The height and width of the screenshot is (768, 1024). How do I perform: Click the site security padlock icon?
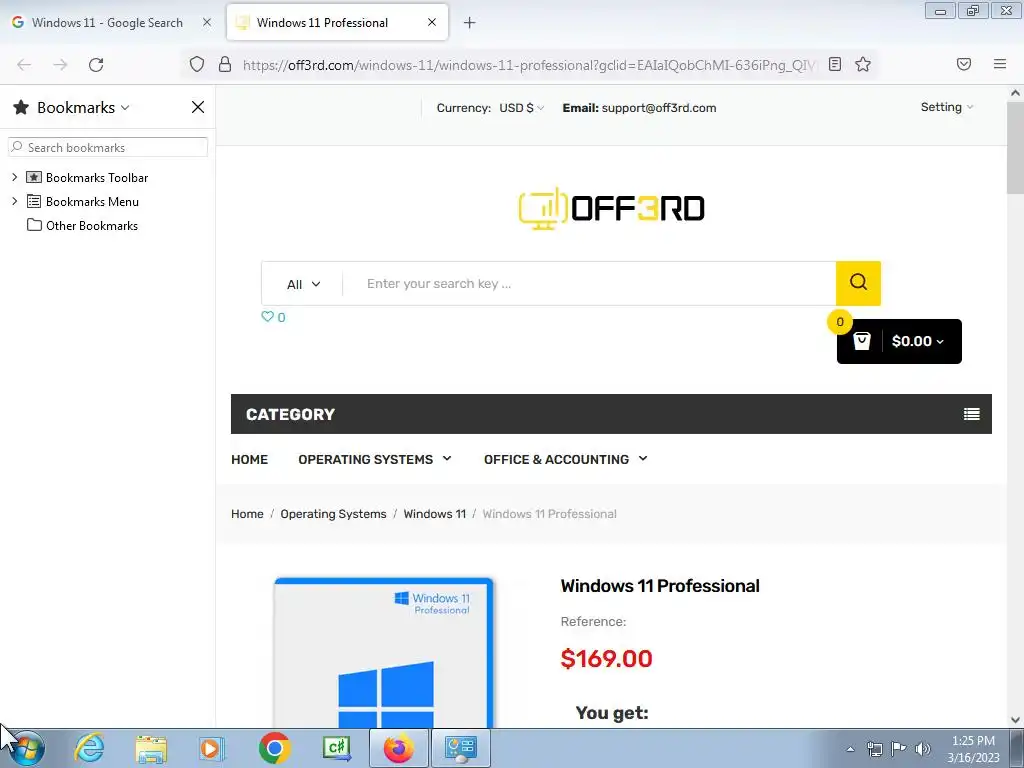click(x=225, y=64)
